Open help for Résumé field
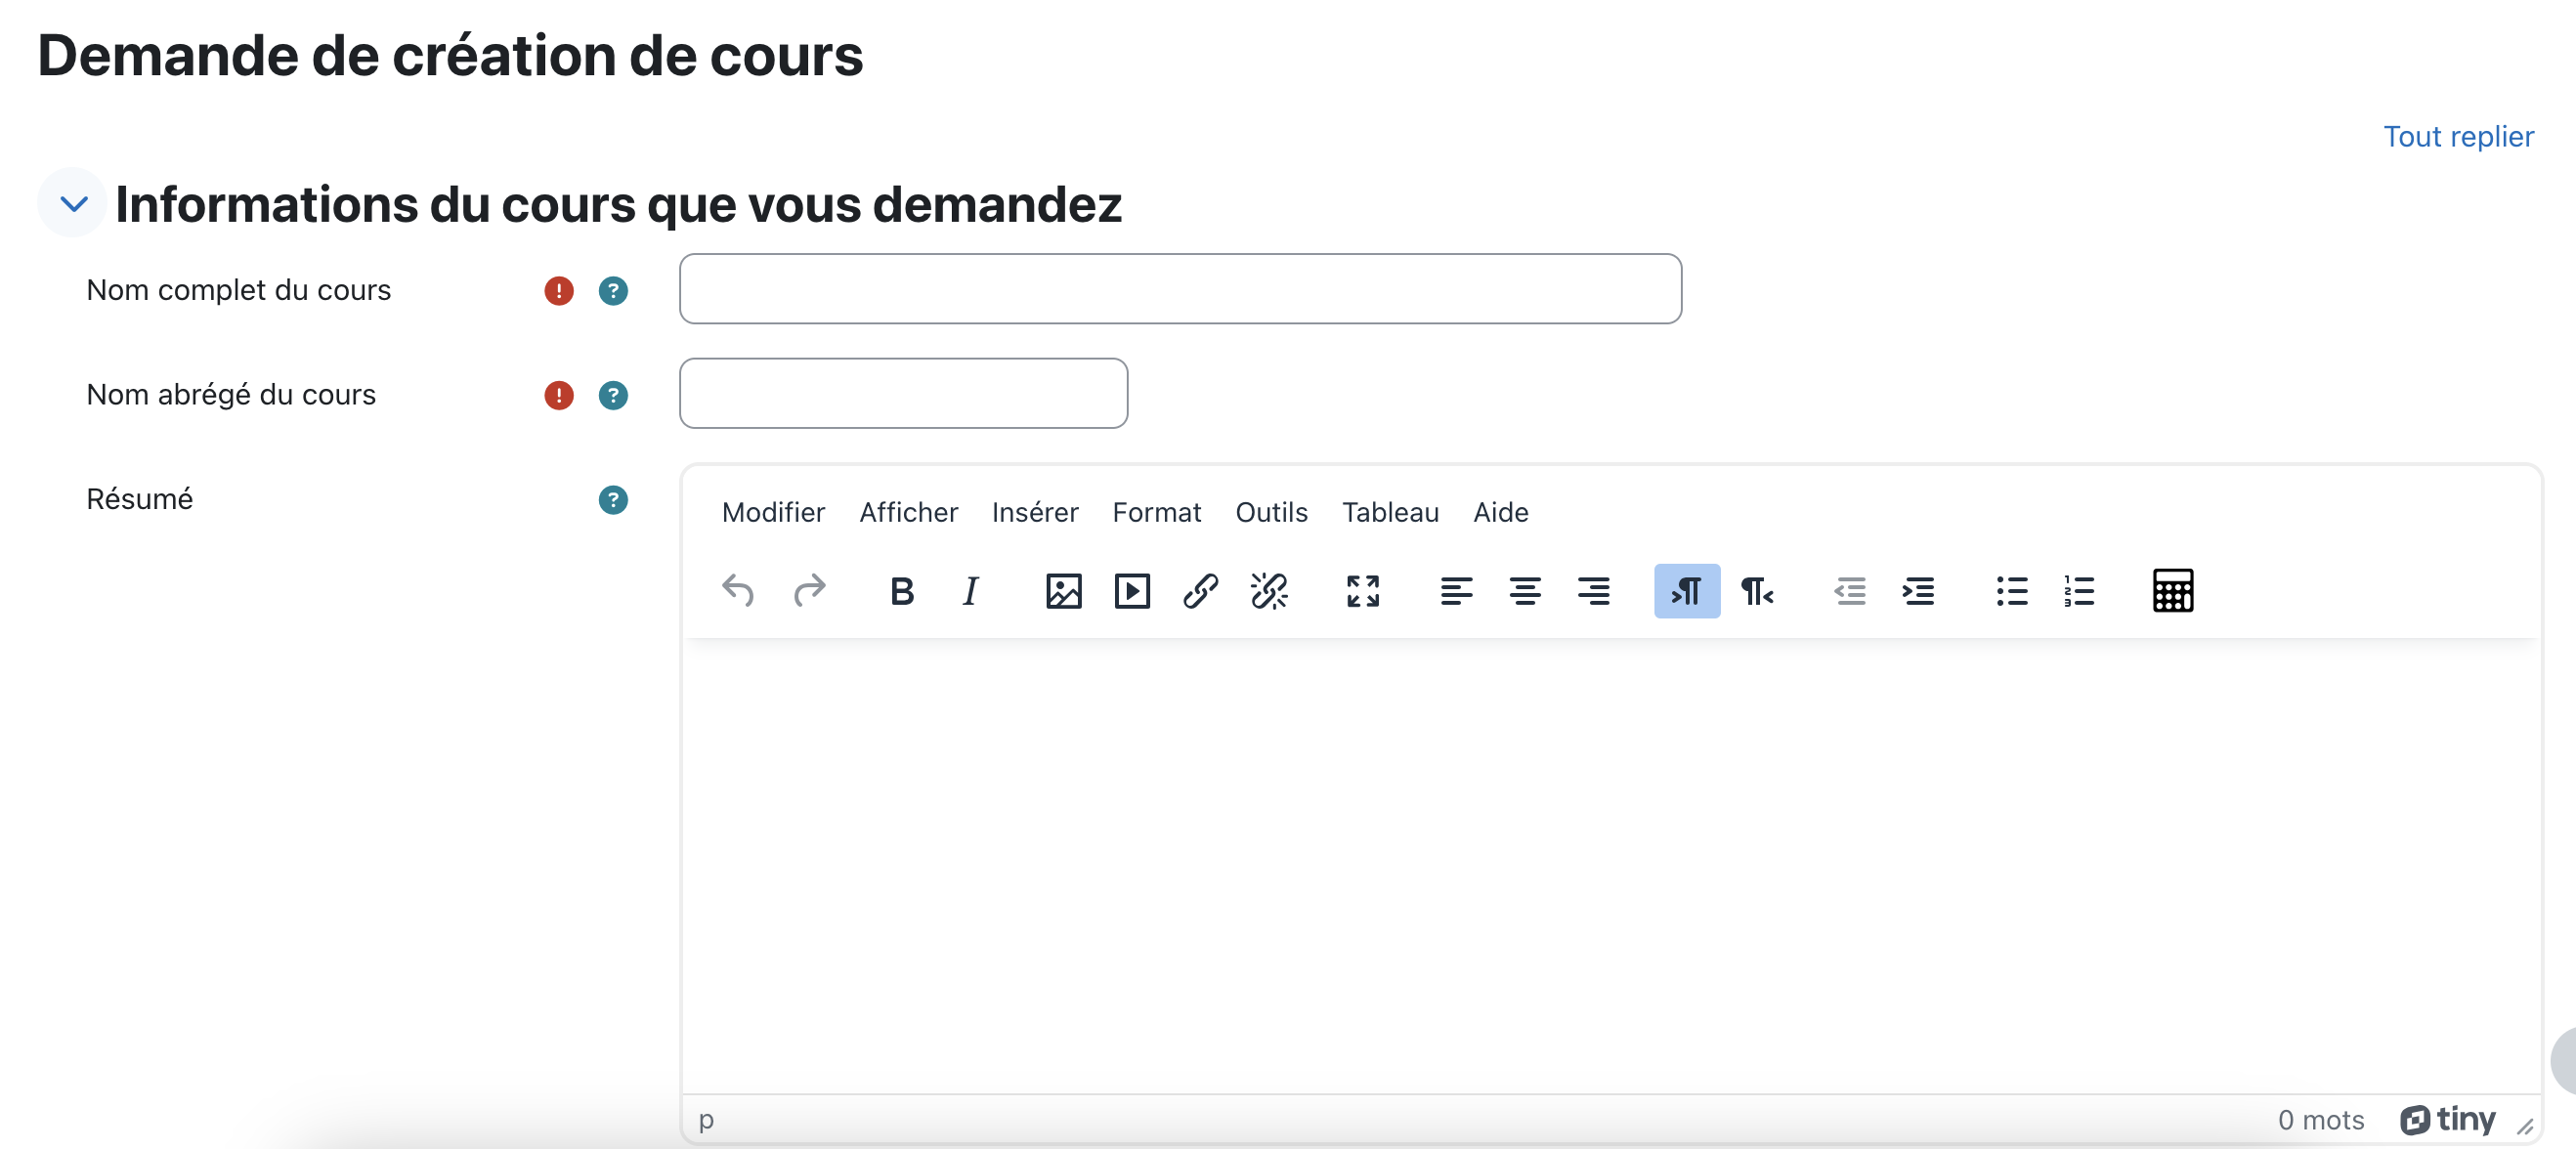 click(613, 500)
